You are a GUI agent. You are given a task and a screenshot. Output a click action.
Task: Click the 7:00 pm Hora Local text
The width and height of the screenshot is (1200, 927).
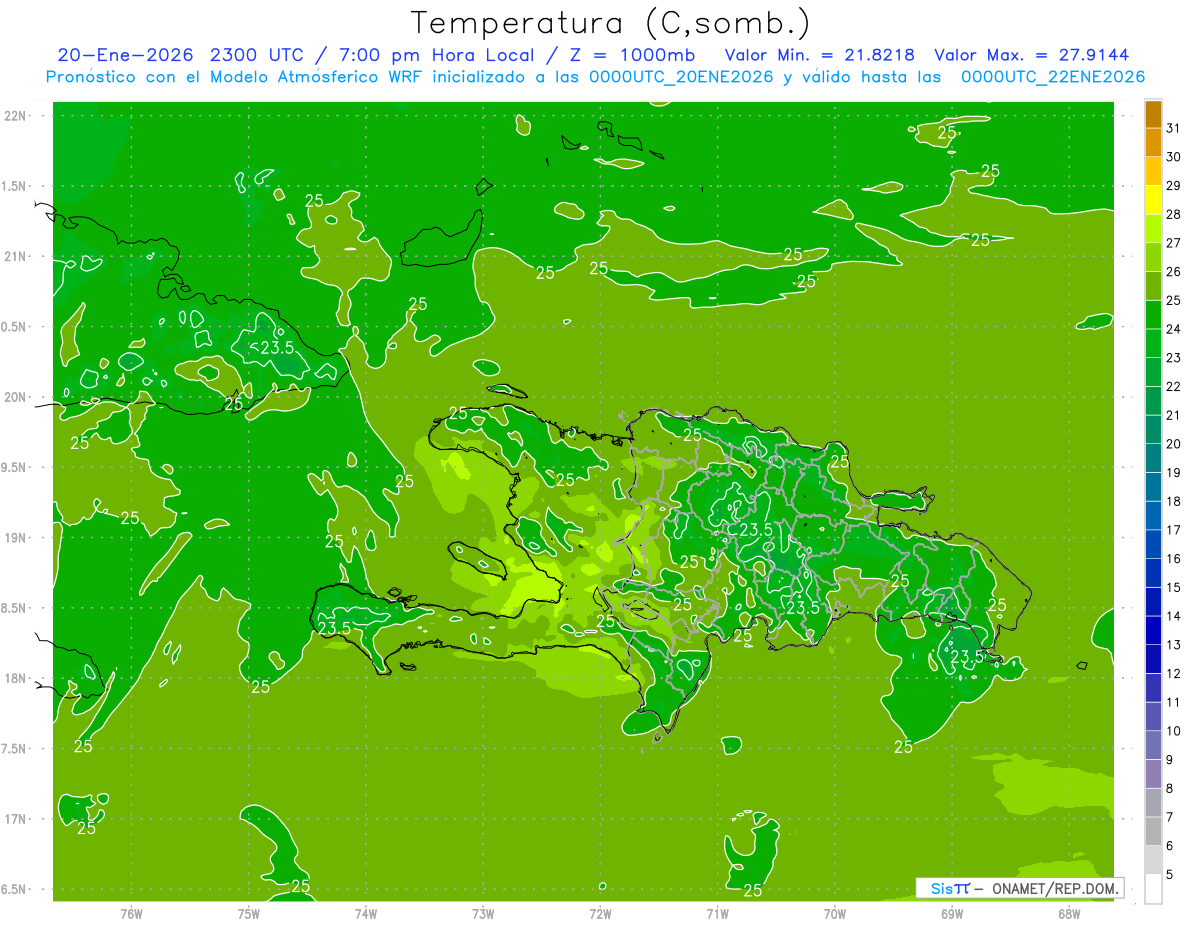pos(436,55)
